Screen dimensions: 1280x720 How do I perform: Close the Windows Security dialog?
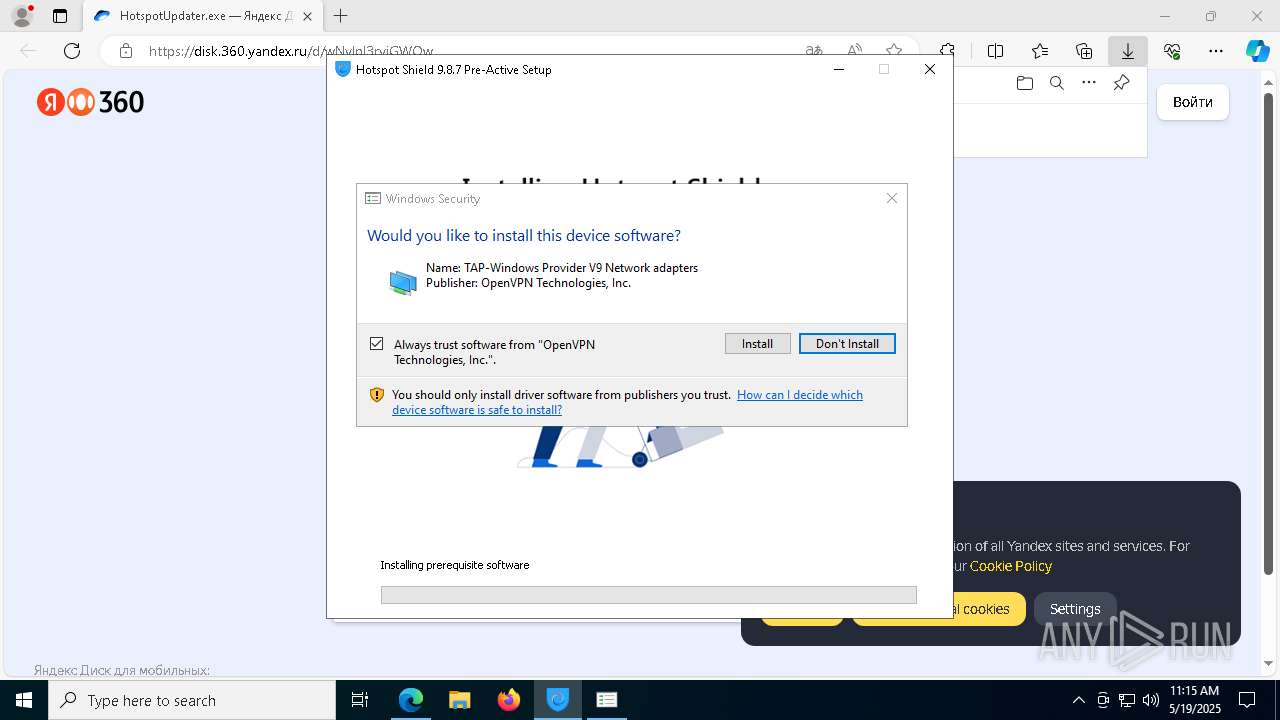tap(892, 198)
